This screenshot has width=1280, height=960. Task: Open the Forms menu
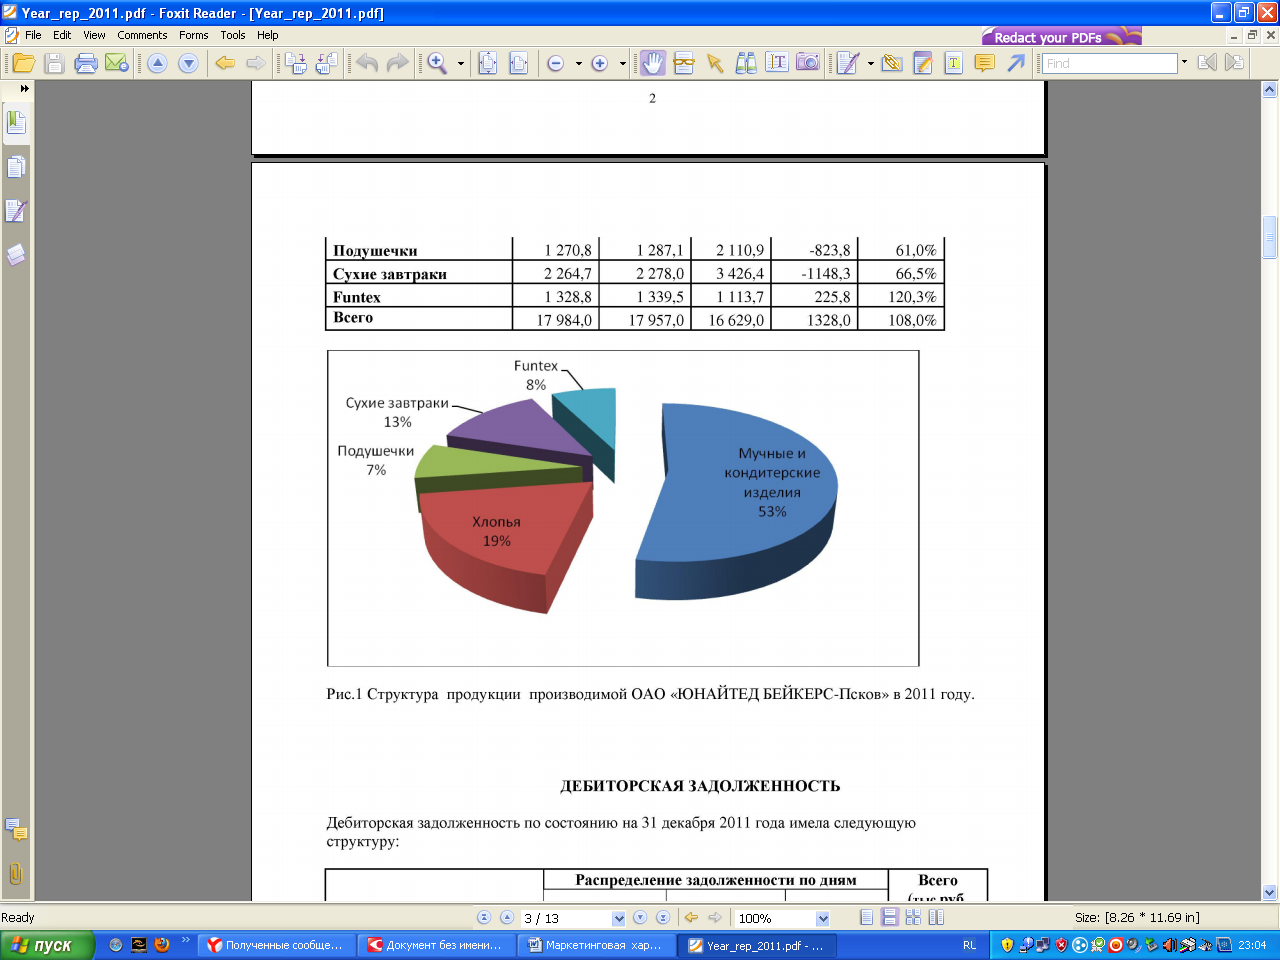[194, 35]
